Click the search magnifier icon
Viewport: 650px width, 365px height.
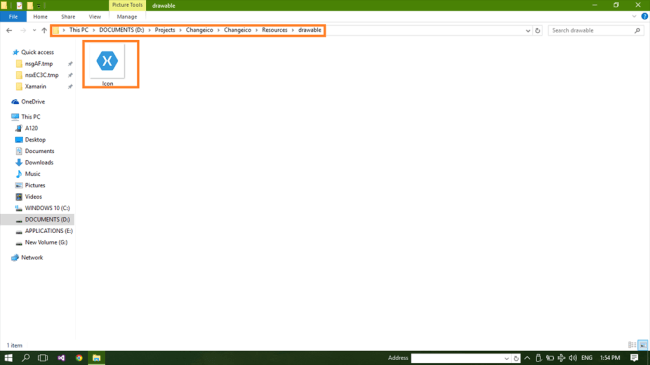click(x=637, y=30)
